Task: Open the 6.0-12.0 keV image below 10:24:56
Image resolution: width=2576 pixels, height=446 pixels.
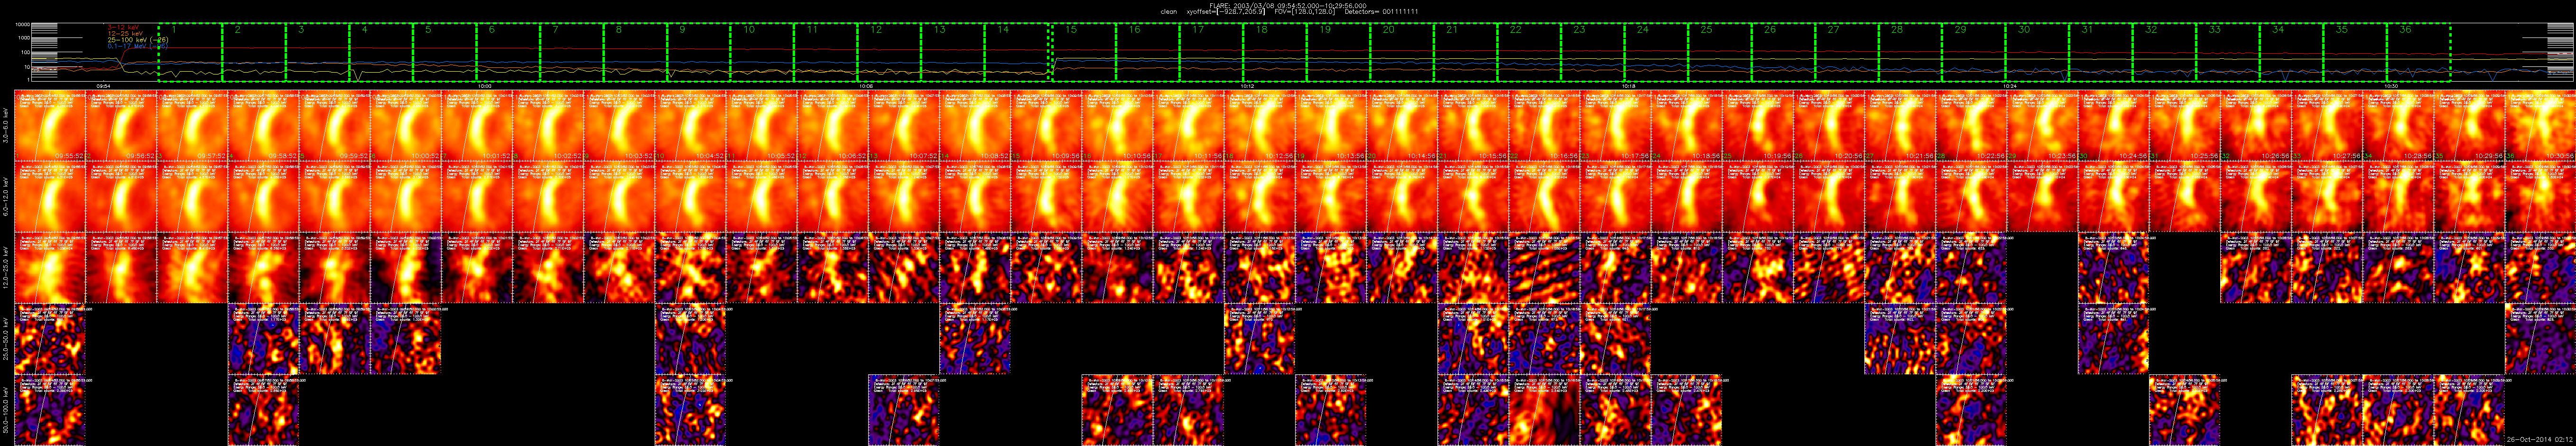Action: coord(2114,198)
